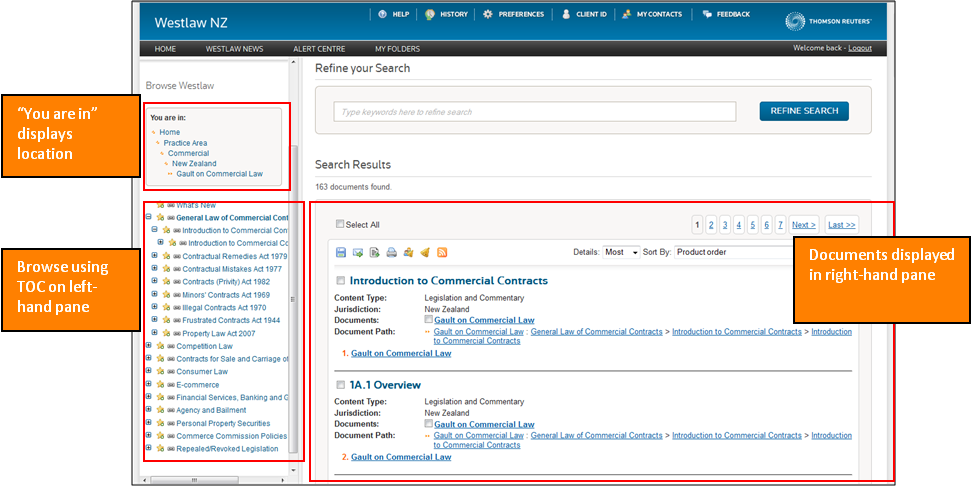Image resolution: width=972 pixels, height=486 pixels.
Task: Open ALERT CENTRE in the navigation bar
Action: pos(319,49)
